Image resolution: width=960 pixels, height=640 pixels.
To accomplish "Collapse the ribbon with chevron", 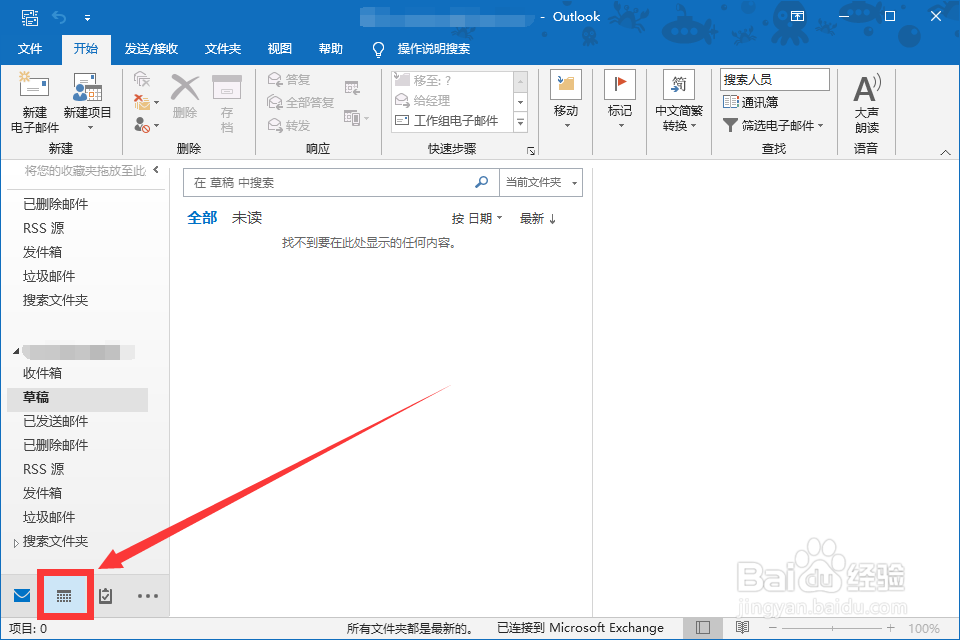I will (945, 152).
